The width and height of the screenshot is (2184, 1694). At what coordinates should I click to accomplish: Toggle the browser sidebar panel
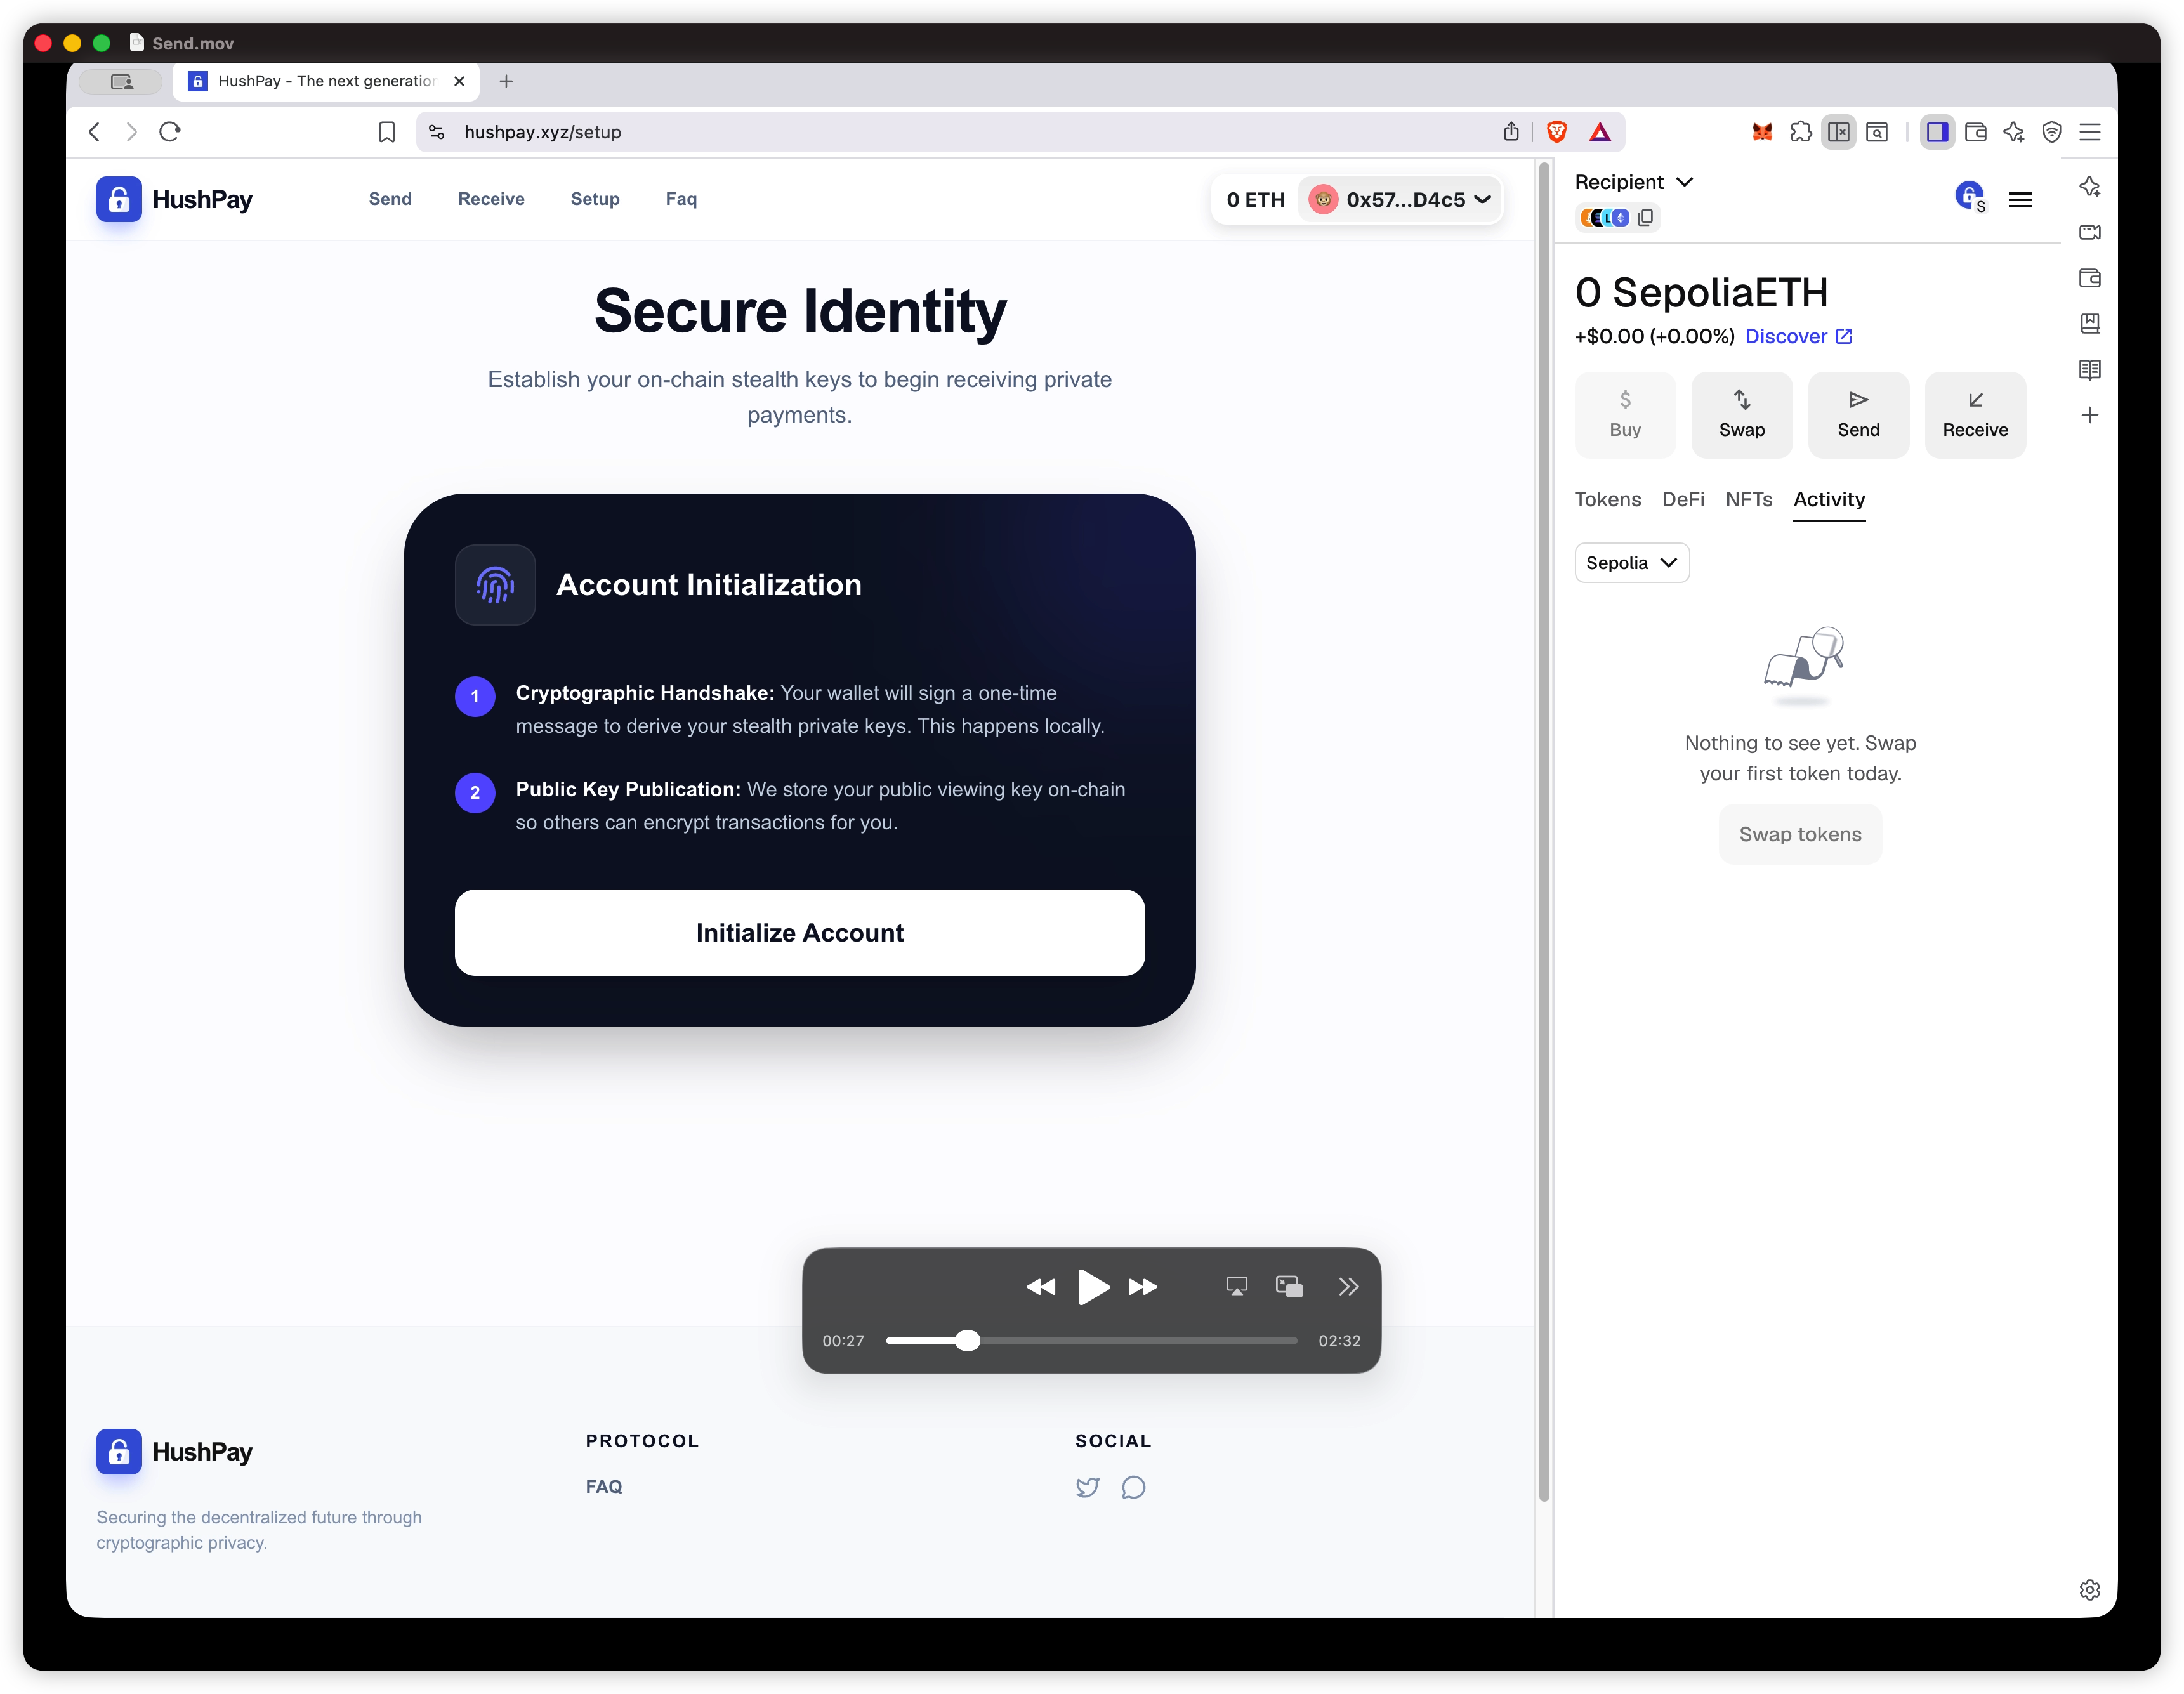1938,131
